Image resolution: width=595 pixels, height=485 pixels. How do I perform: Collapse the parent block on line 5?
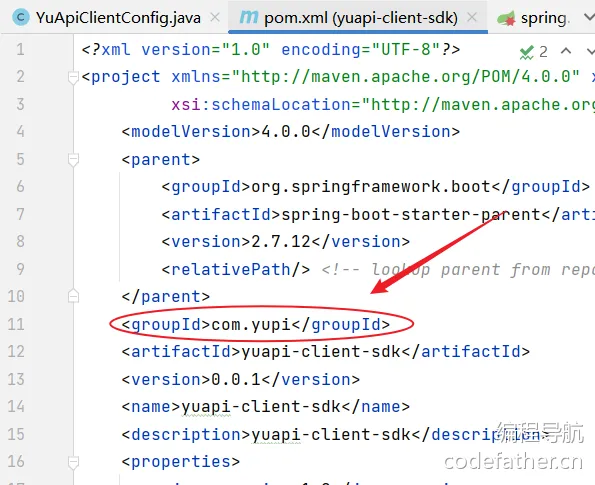(x=73, y=160)
